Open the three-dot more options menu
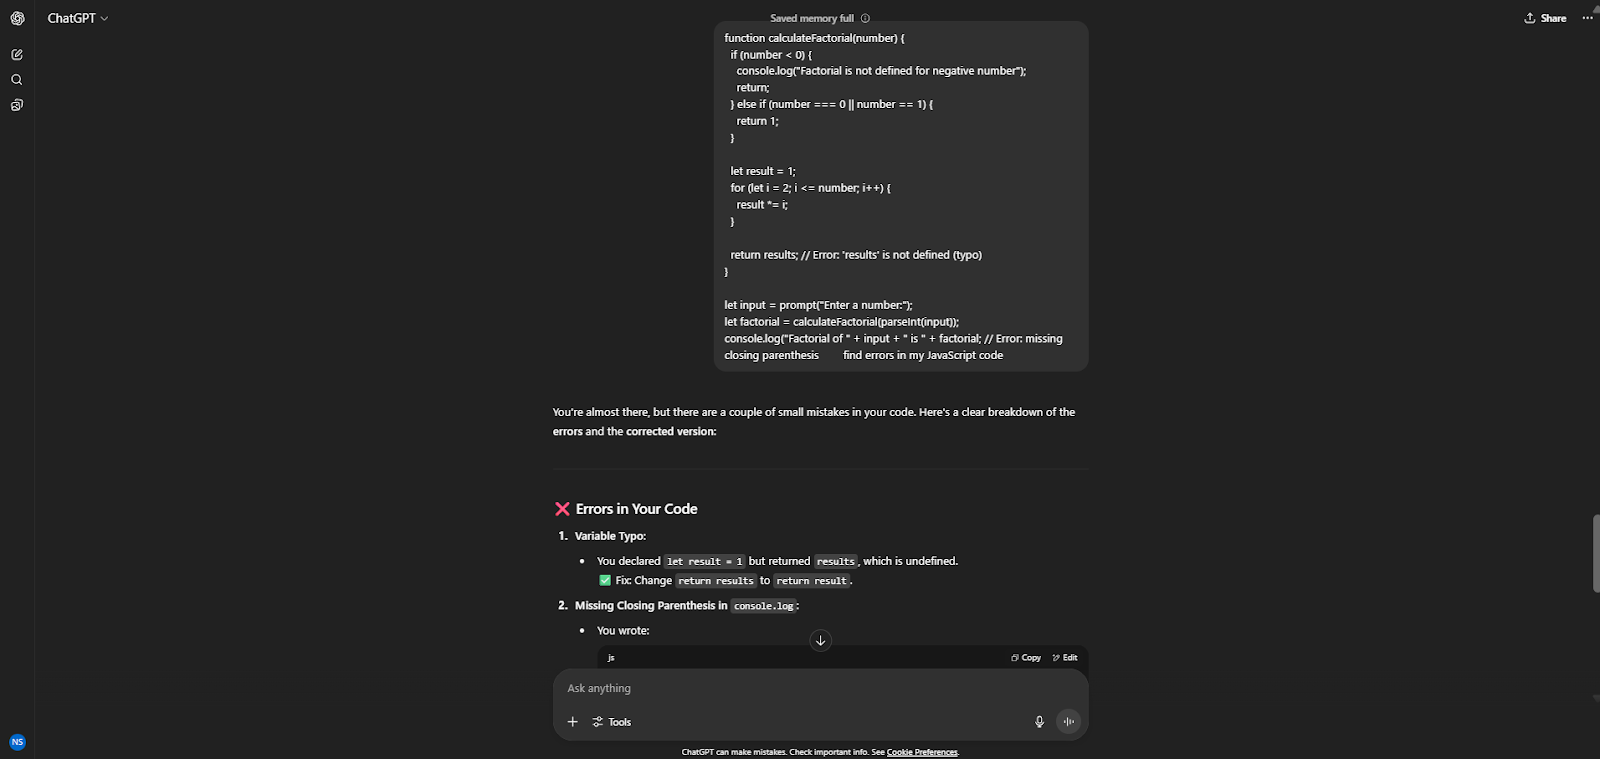 [1587, 18]
